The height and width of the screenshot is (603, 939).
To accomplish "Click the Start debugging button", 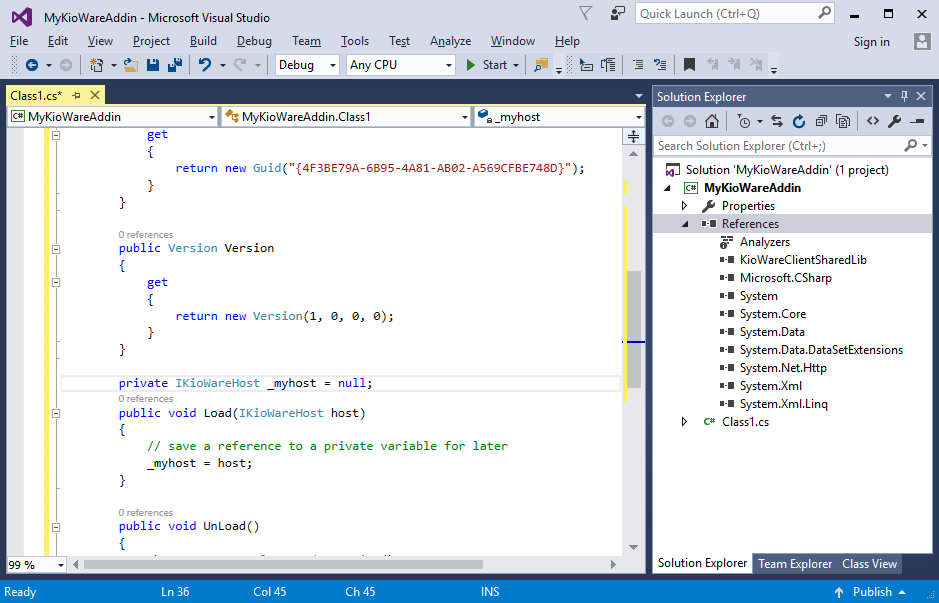I will point(486,65).
